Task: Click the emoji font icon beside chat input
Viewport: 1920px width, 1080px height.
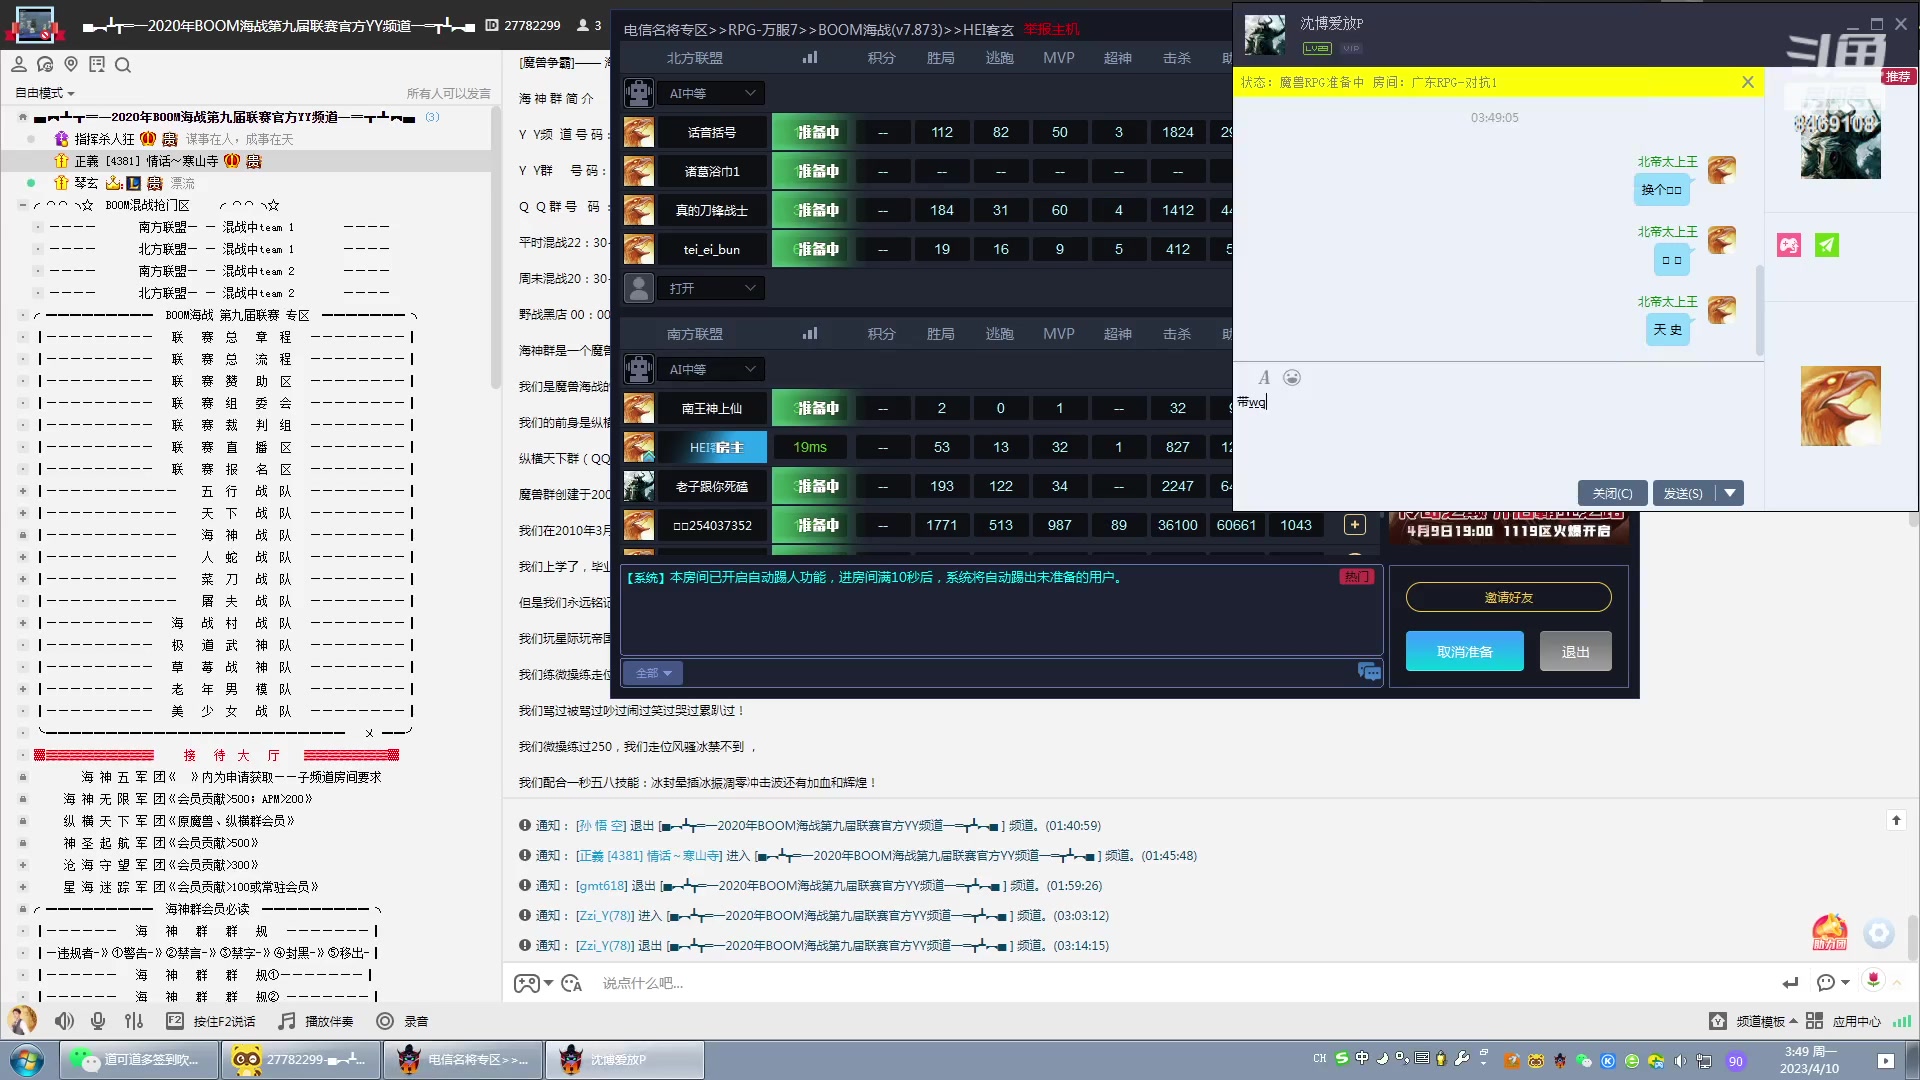Action: point(572,983)
